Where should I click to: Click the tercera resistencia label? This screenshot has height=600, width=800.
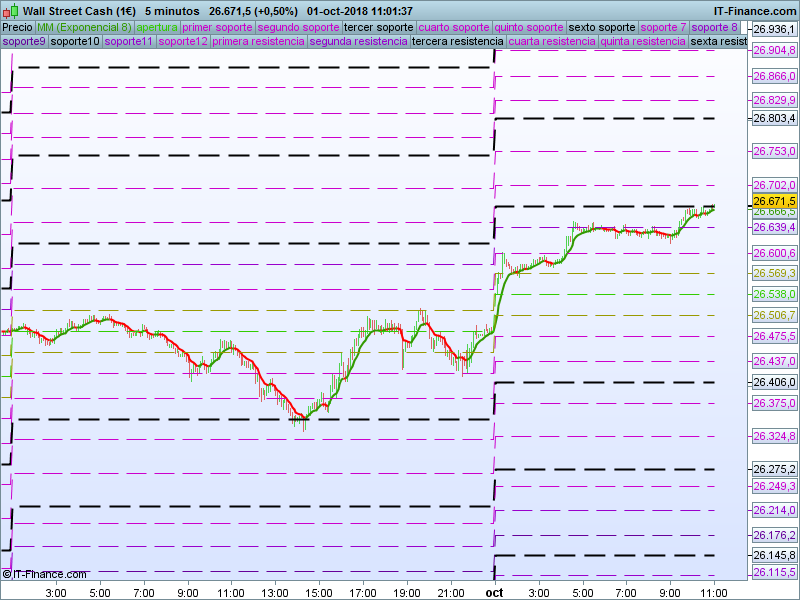point(457,42)
